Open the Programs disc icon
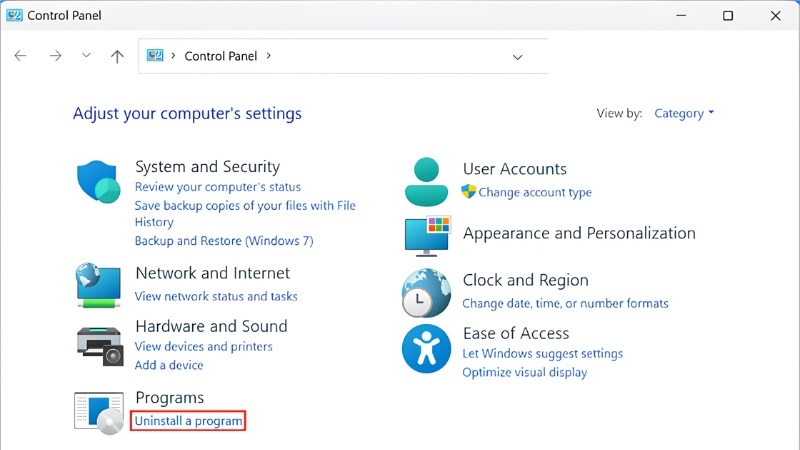The width and height of the screenshot is (800, 450). tap(99, 413)
